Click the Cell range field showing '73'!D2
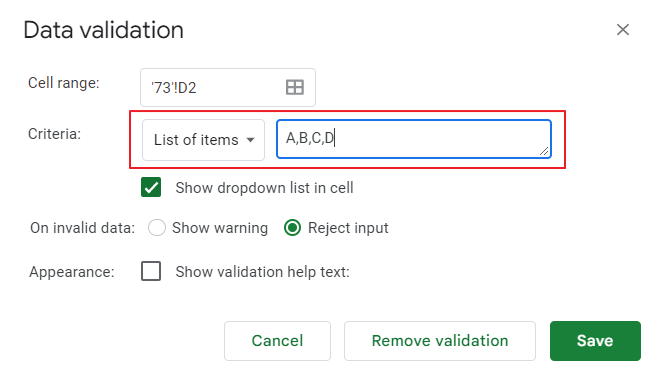 pyautogui.click(x=228, y=88)
